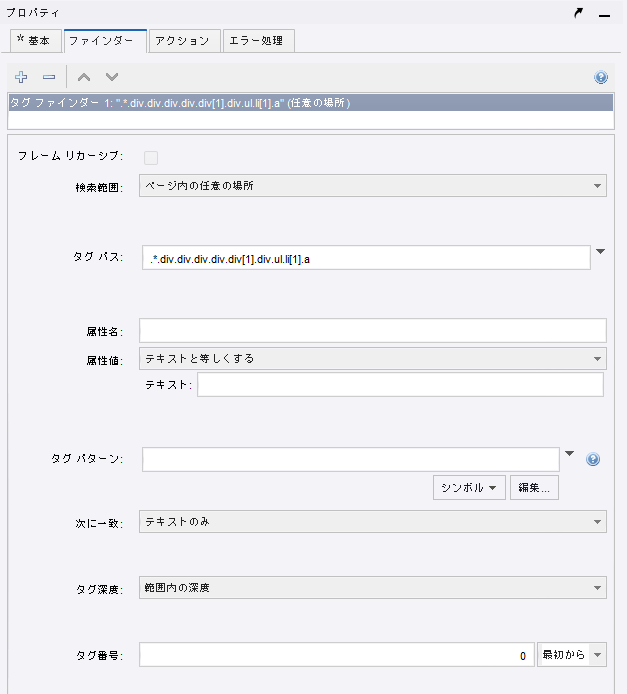This screenshot has width=627, height=694.
Task: Focus the タグ パターン input field
Action: 350,459
